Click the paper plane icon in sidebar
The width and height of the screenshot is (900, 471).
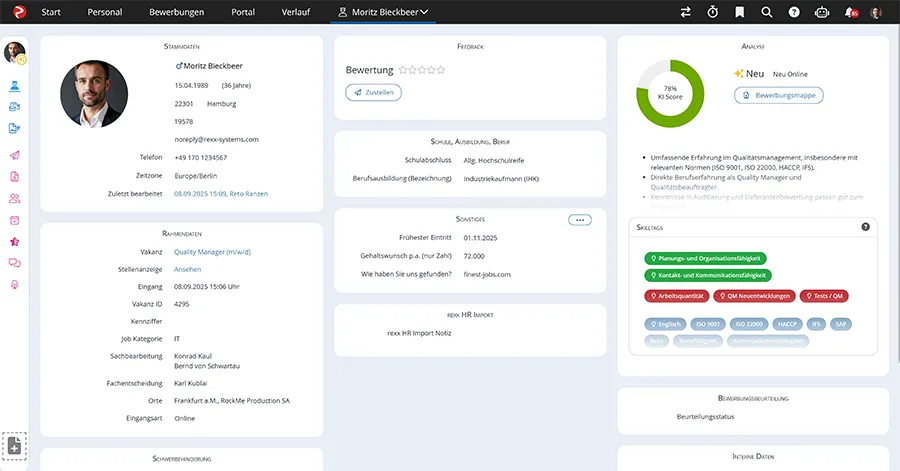tap(15, 155)
